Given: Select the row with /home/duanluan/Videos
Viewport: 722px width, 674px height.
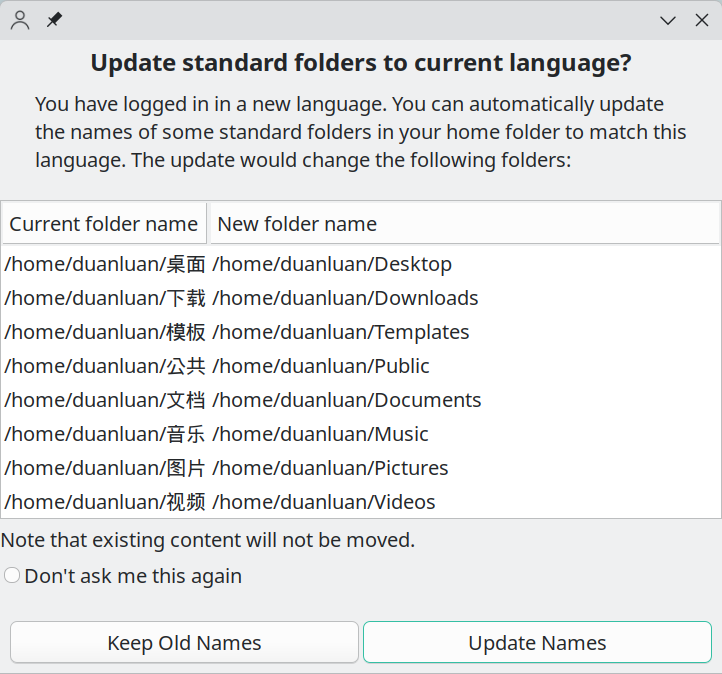Looking at the screenshot, I should 361,502.
